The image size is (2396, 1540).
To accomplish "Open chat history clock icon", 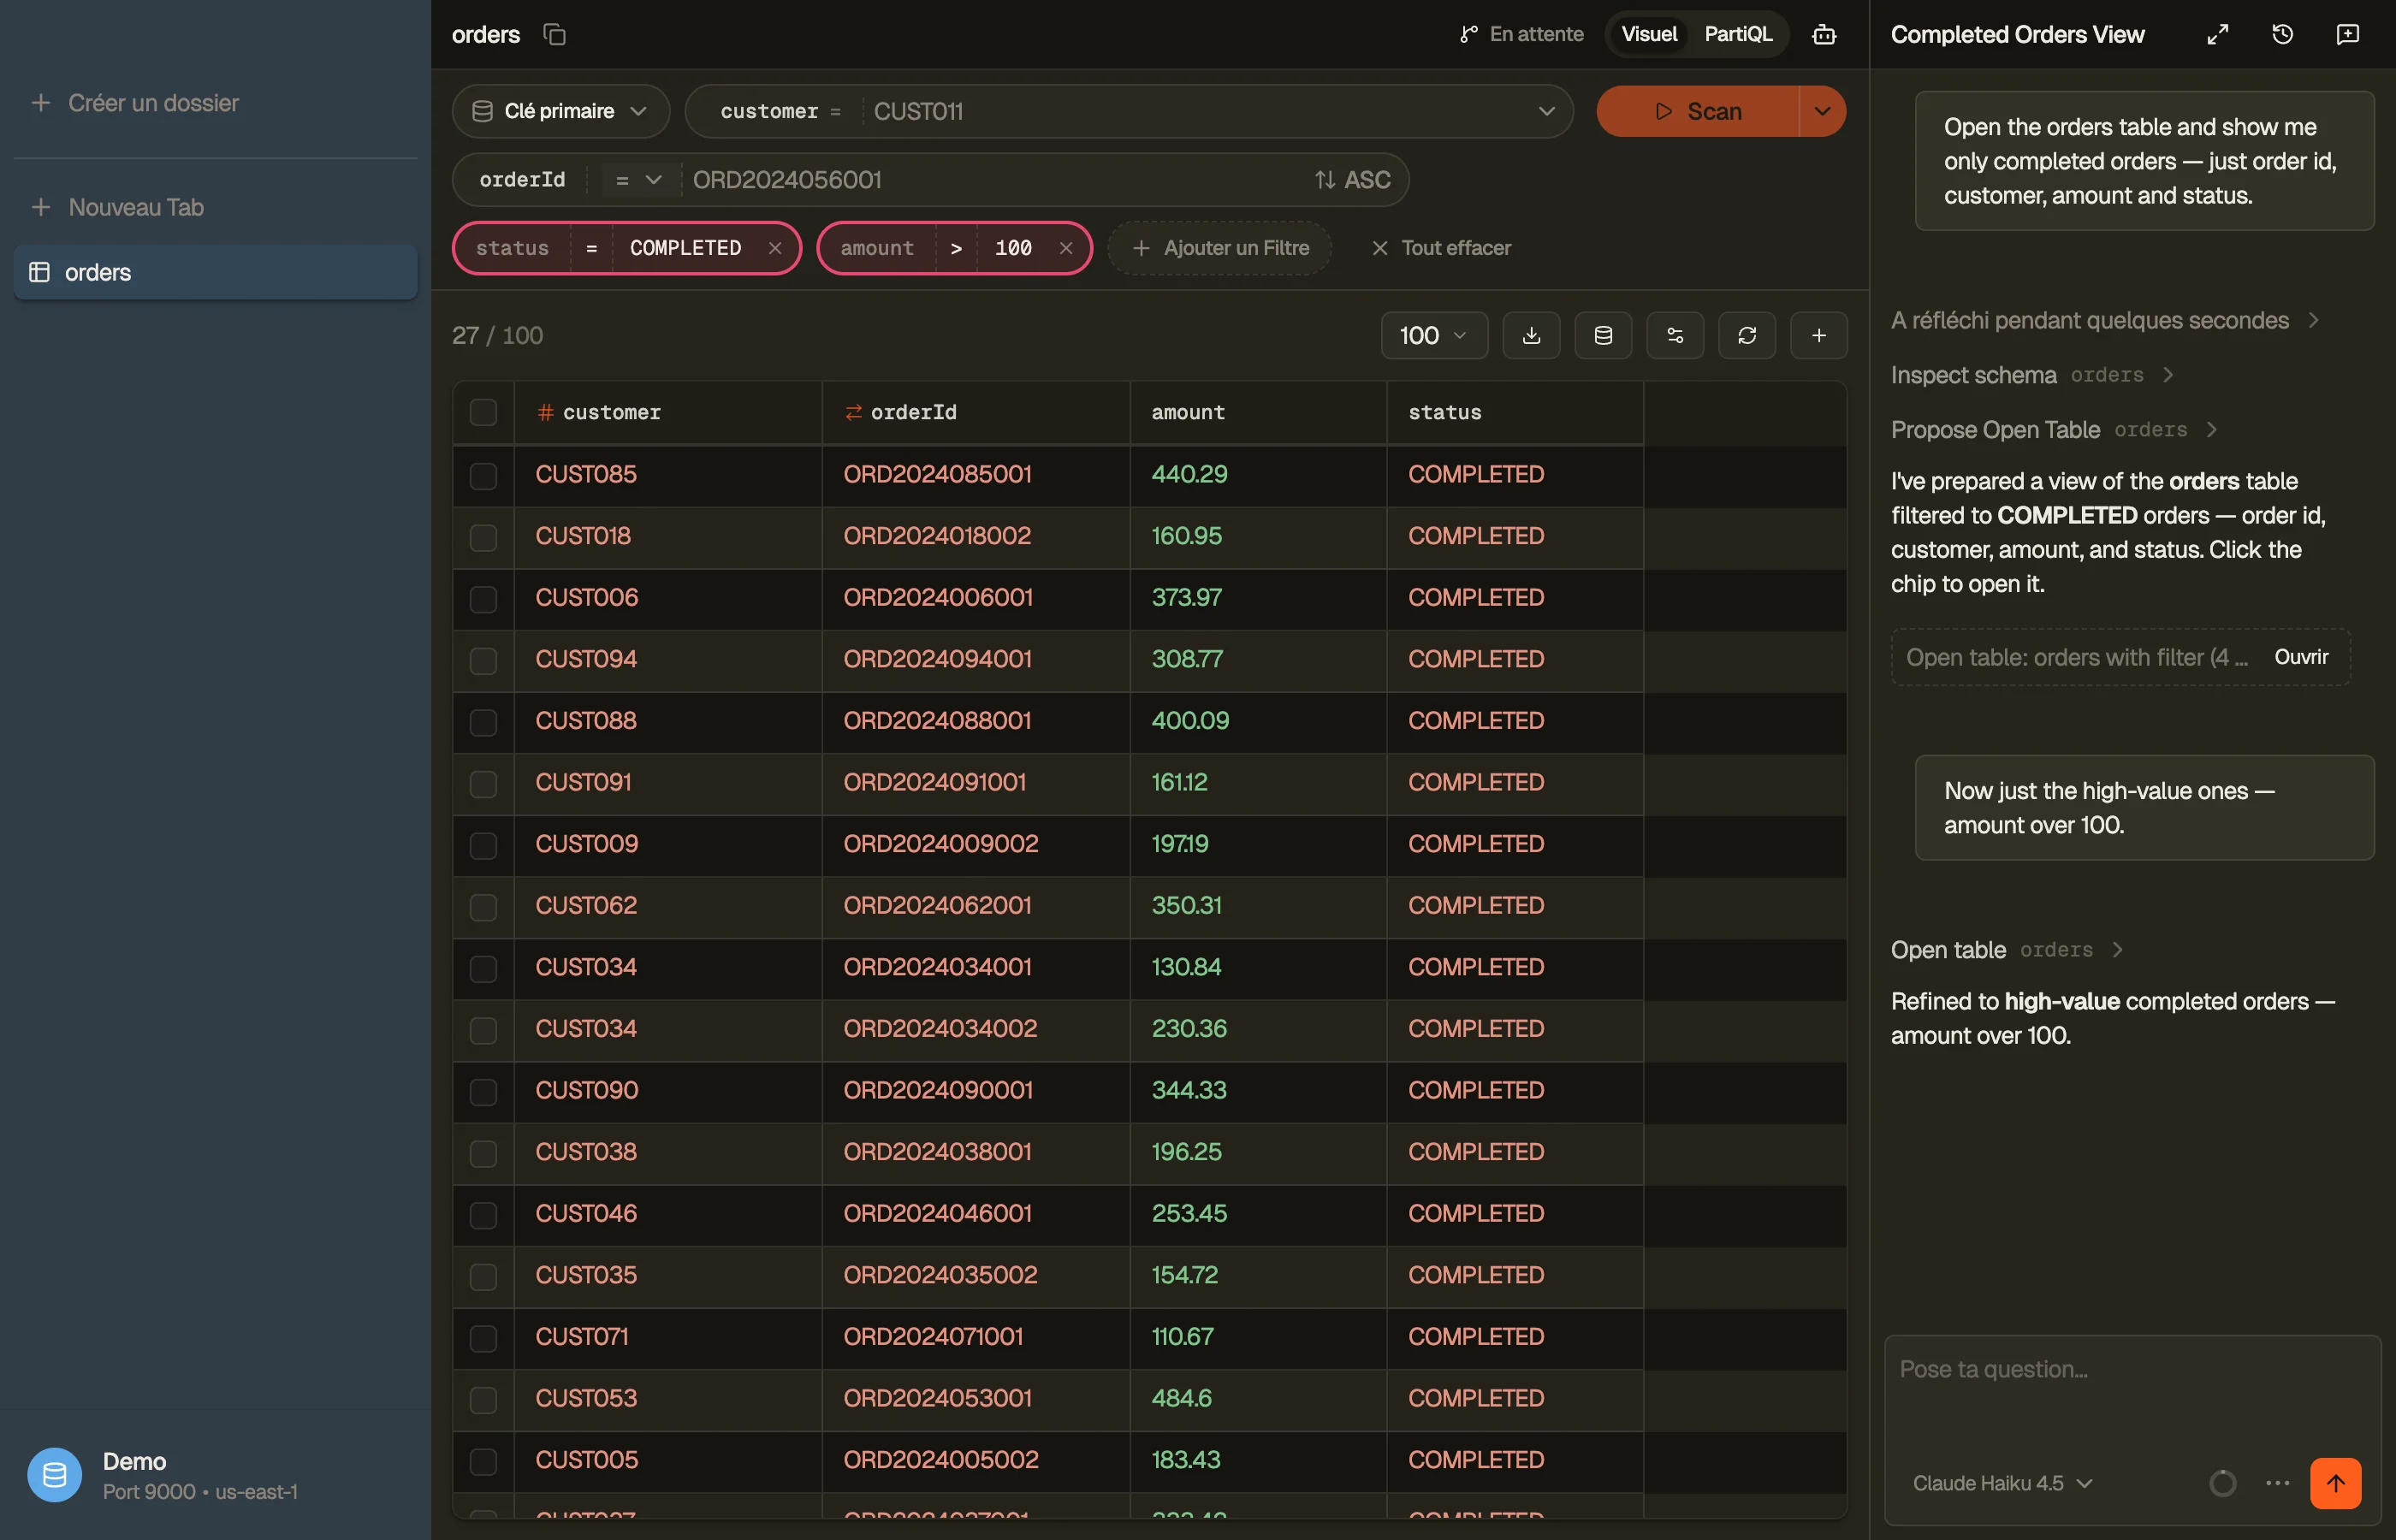I will tap(2282, 35).
